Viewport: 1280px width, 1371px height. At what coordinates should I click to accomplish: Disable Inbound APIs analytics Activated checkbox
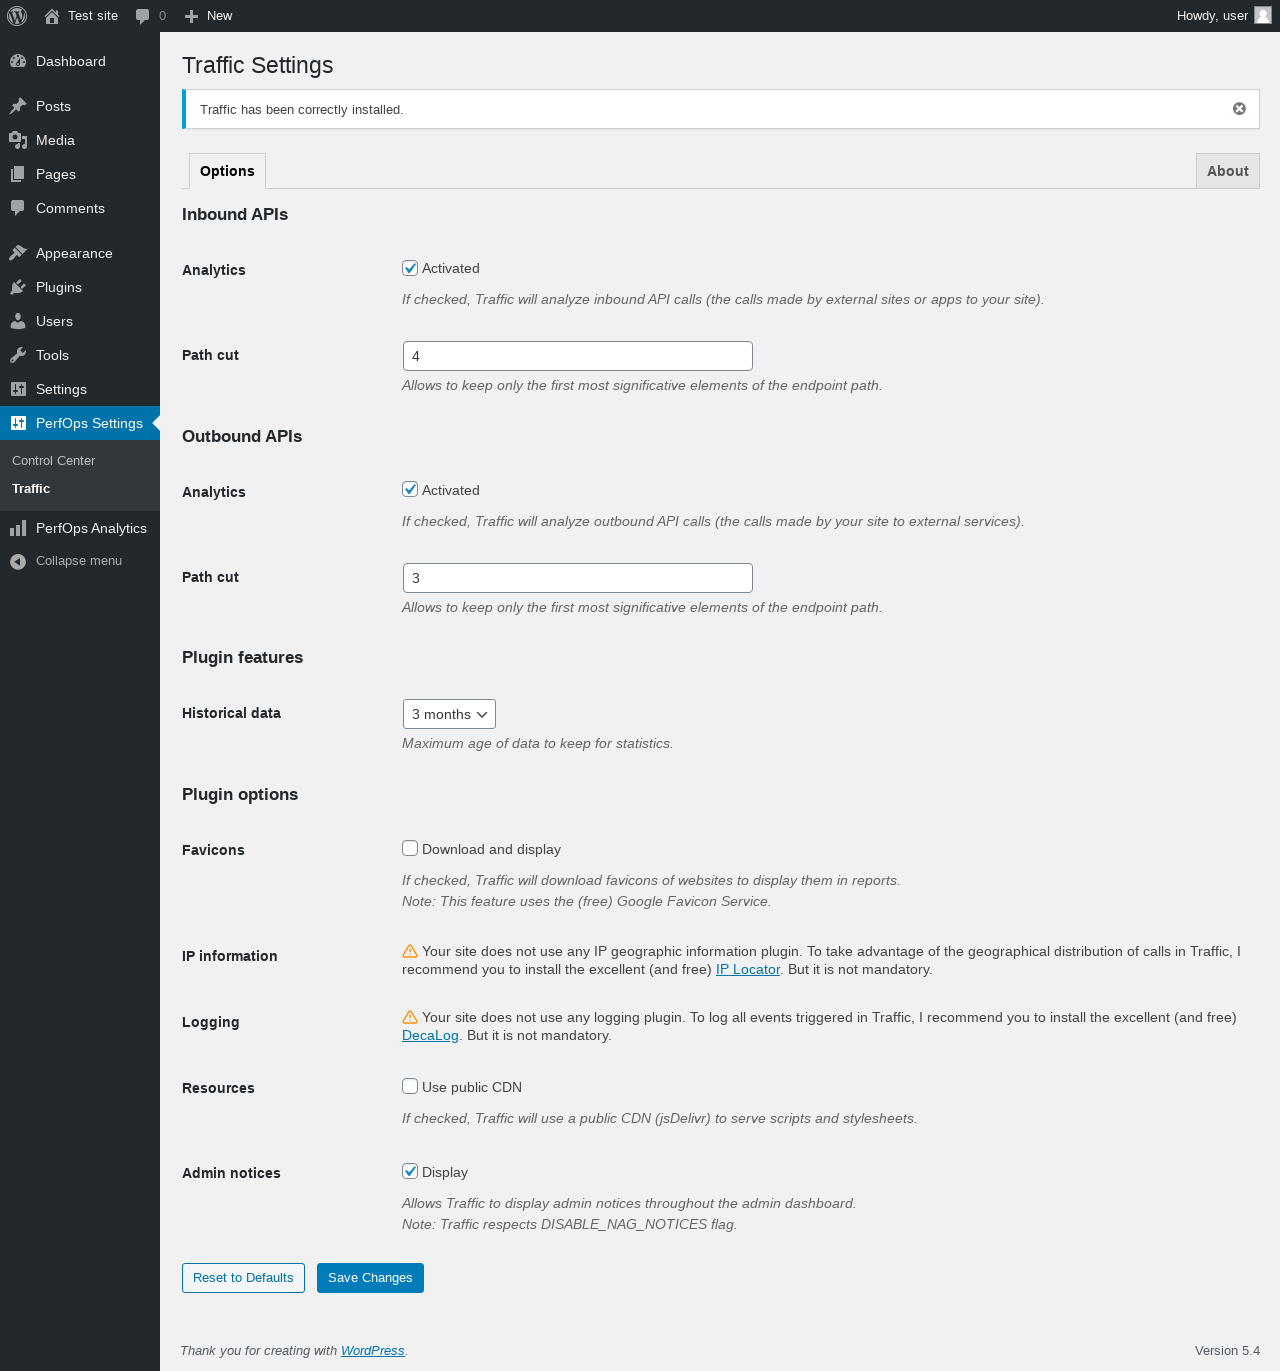click(x=410, y=268)
